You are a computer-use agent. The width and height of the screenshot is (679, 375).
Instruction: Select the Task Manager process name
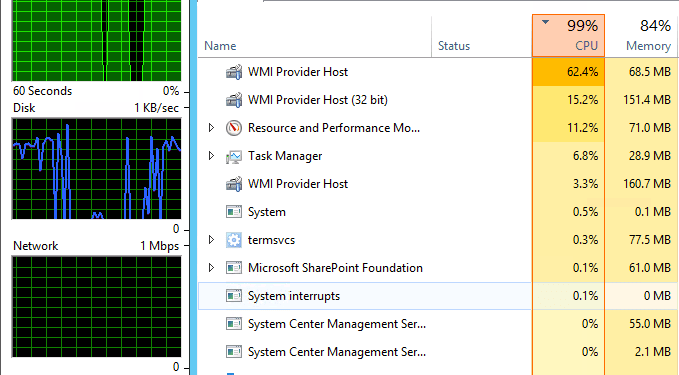point(285,156)
